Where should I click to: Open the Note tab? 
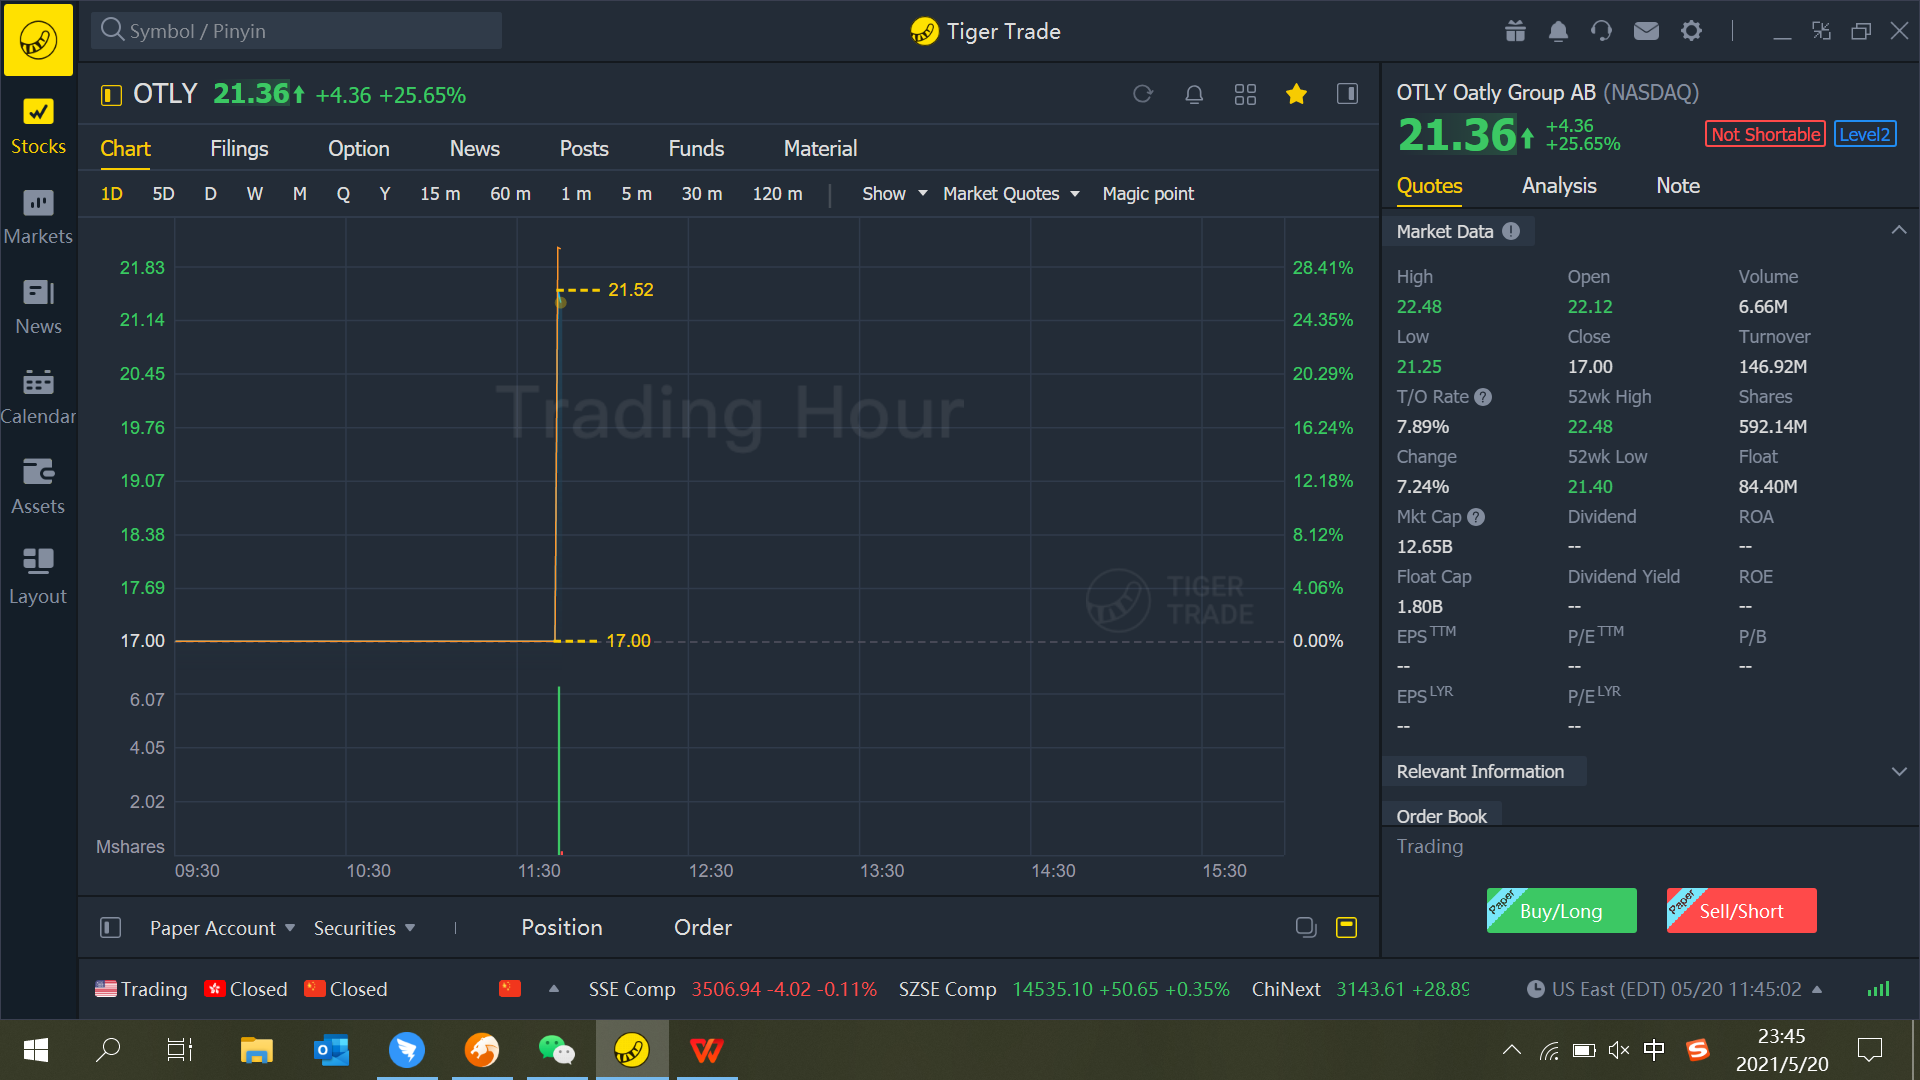[1678, 186]
